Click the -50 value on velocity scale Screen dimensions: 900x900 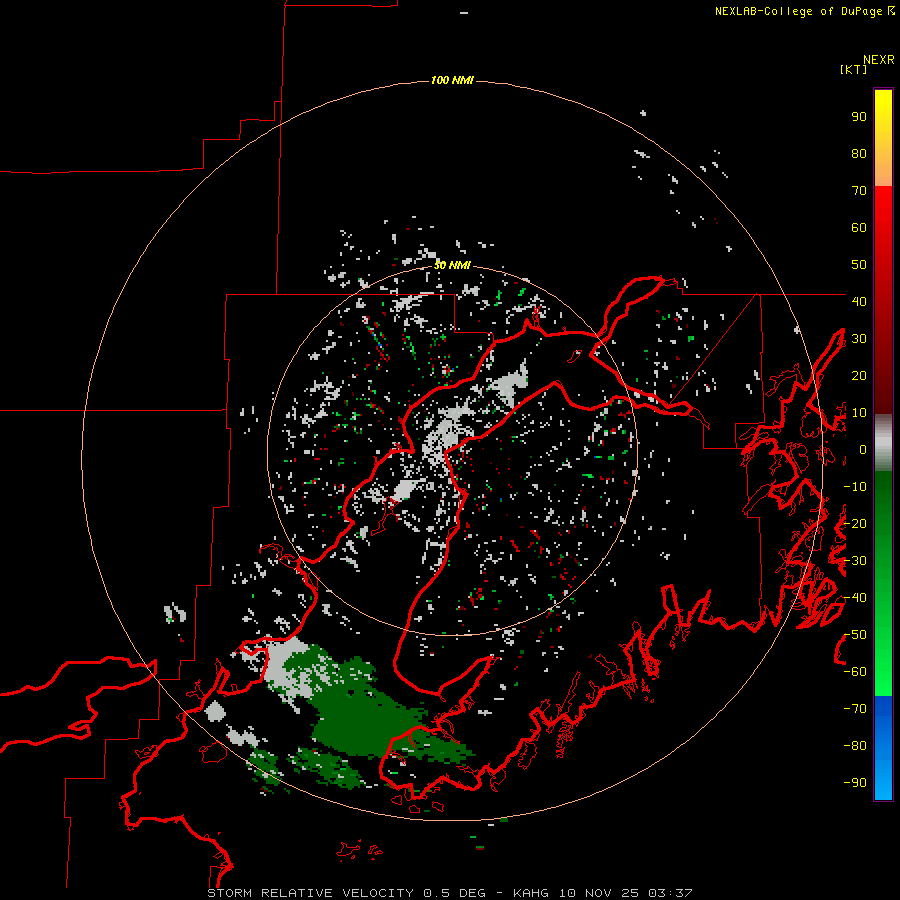pyautogui.click(x=855, y=635)
